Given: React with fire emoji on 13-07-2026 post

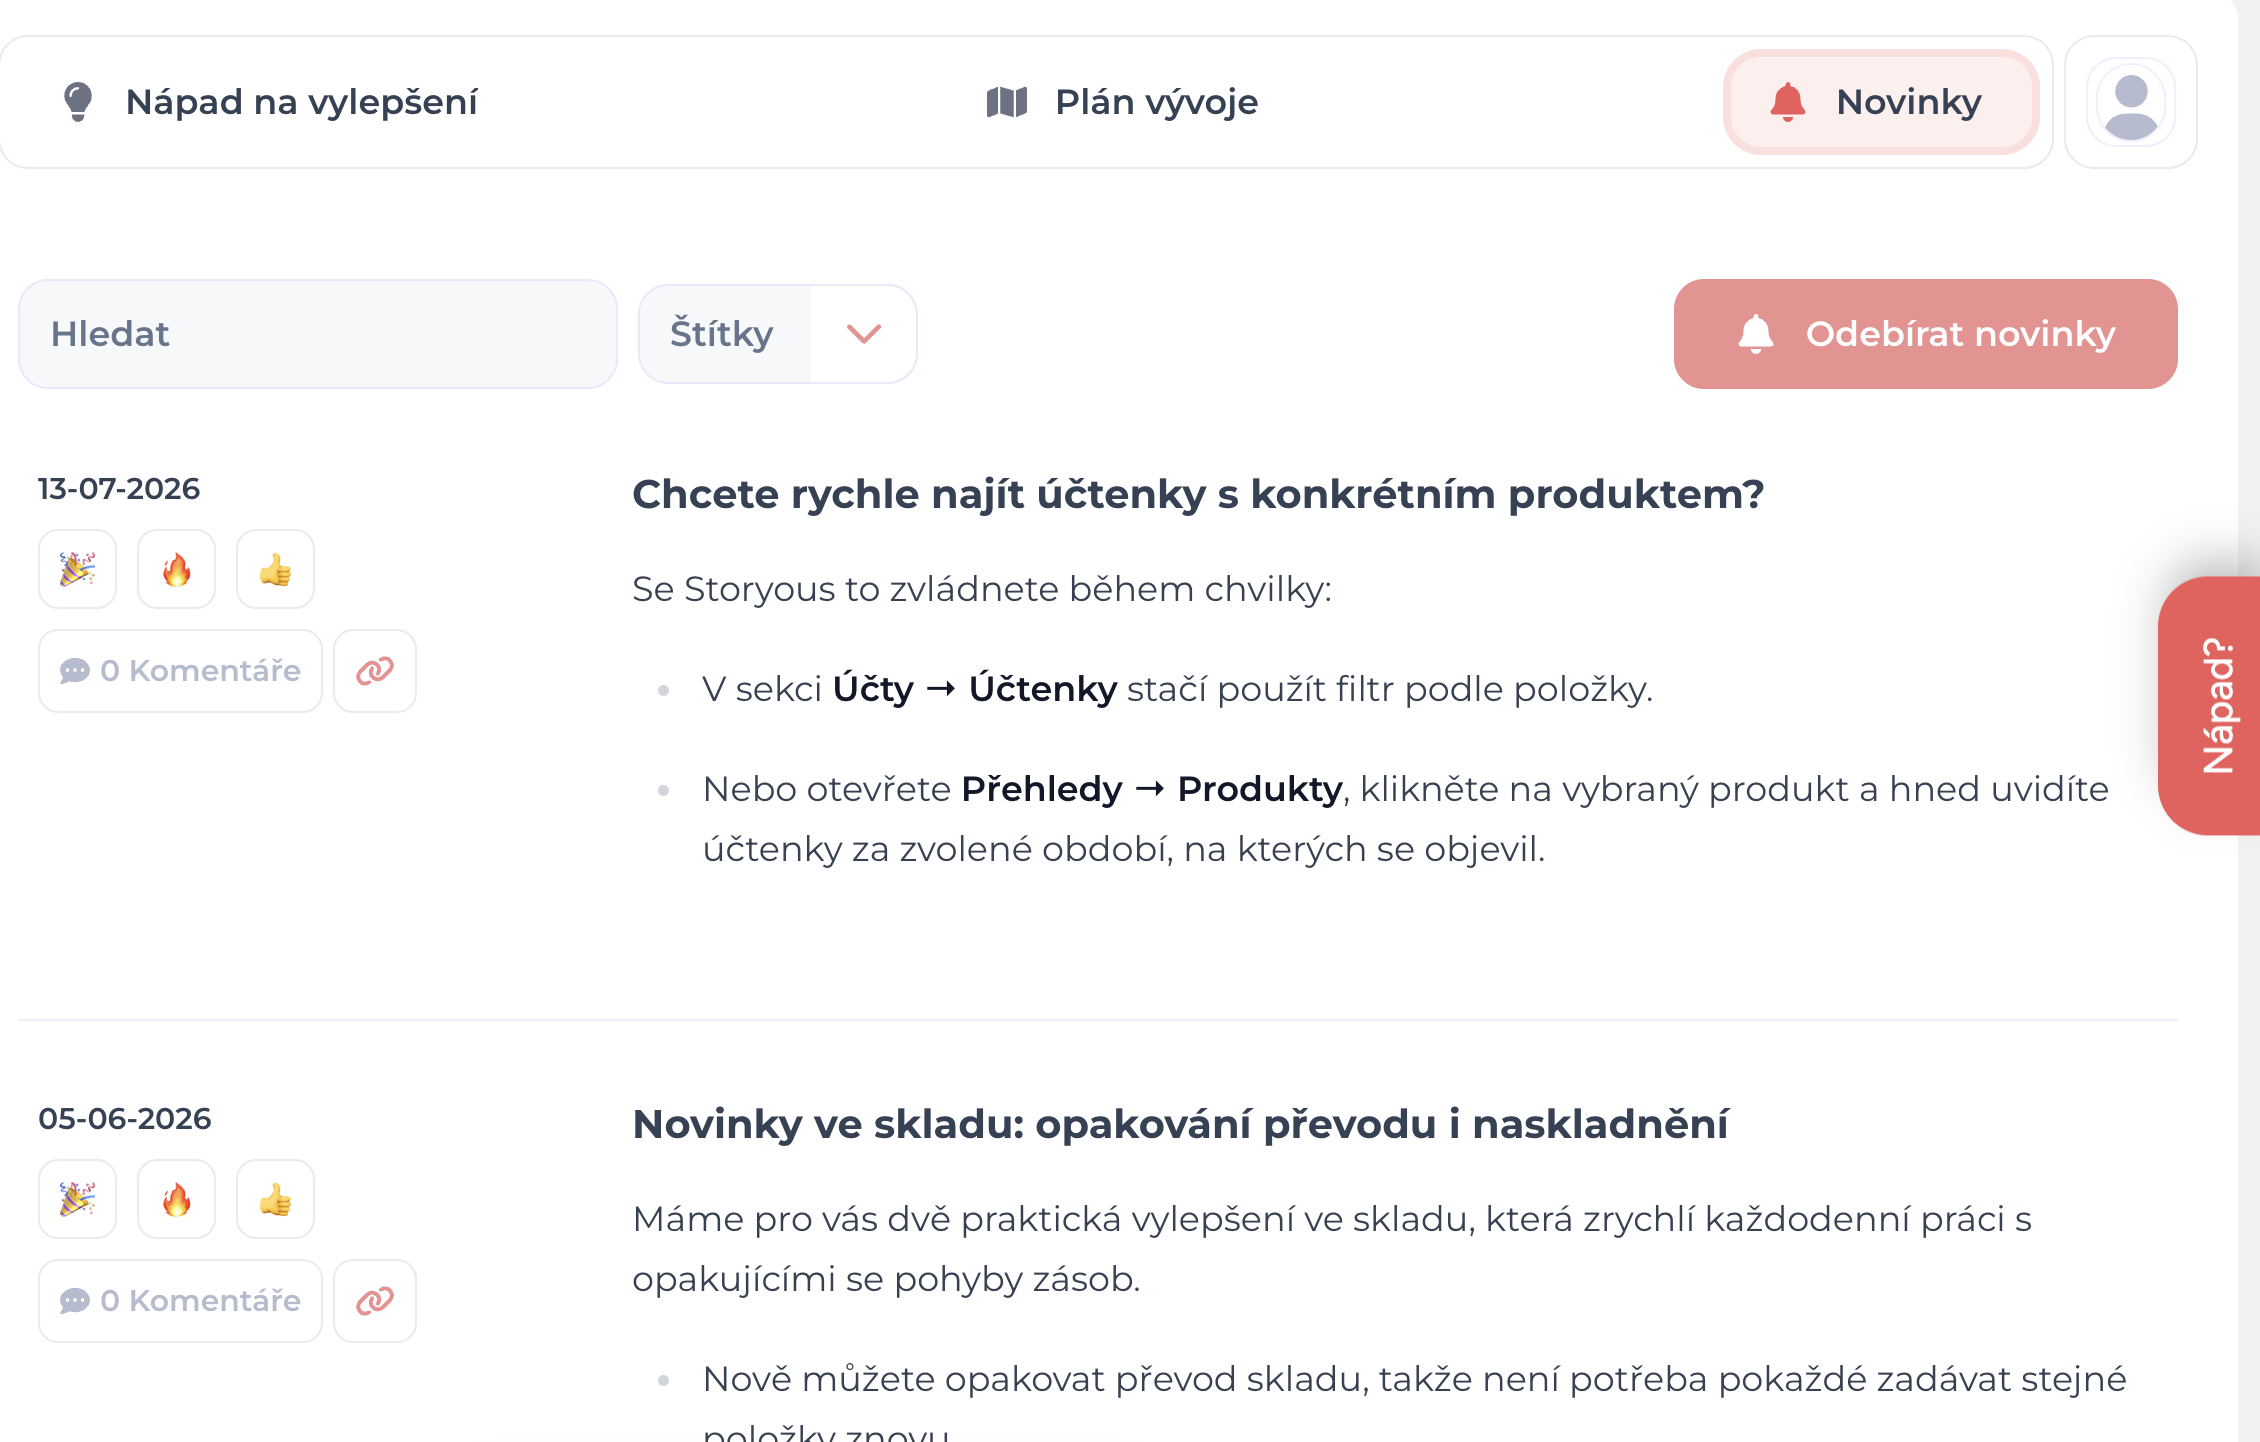Looking at the screenshot, I should pyautogui.click(x=176, y=569).
